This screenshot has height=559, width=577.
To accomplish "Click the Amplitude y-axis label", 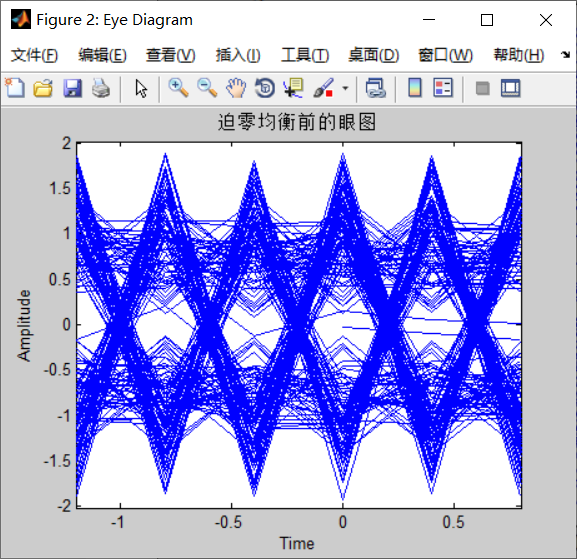I will [x=24, y=325].
